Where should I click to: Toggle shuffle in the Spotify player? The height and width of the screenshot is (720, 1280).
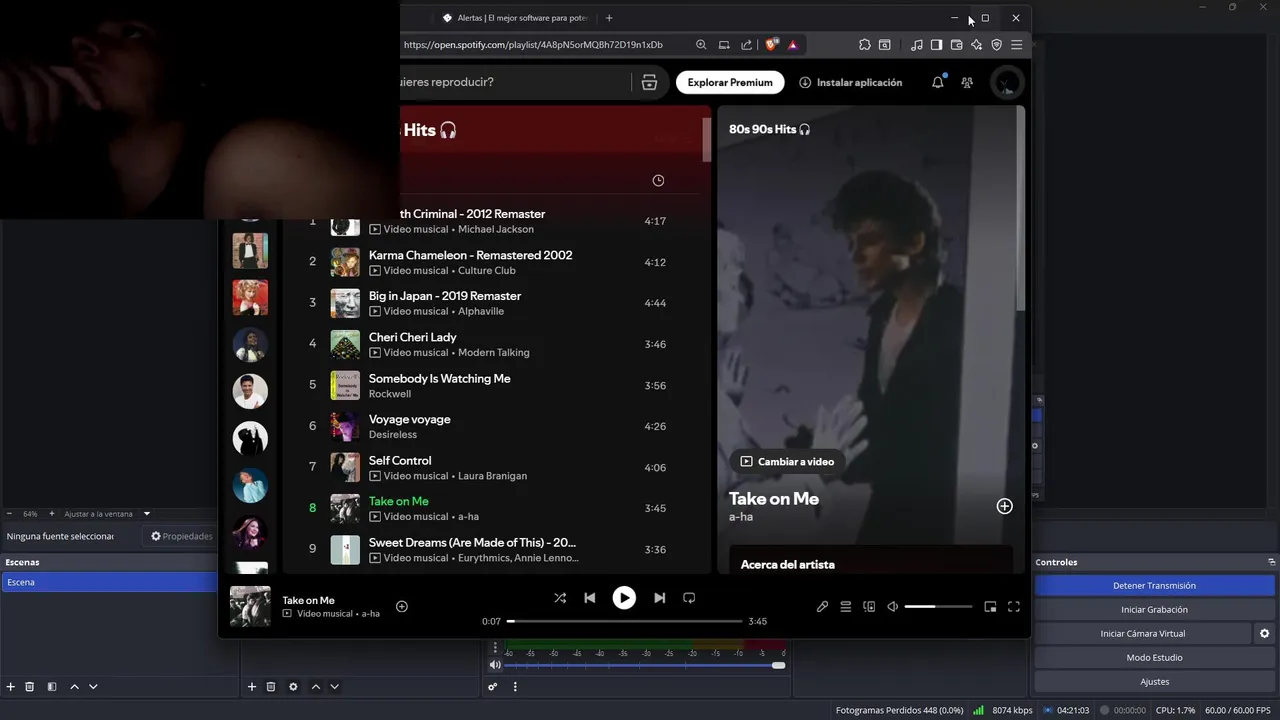point(560,598)
